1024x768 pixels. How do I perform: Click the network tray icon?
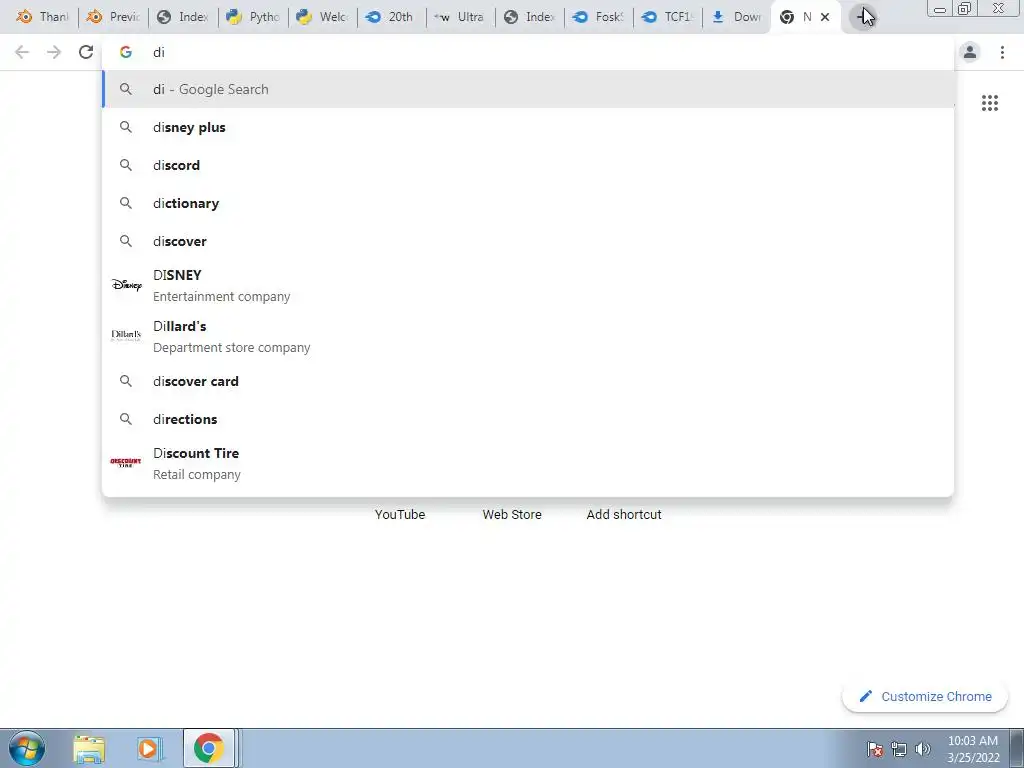(899, 749)
